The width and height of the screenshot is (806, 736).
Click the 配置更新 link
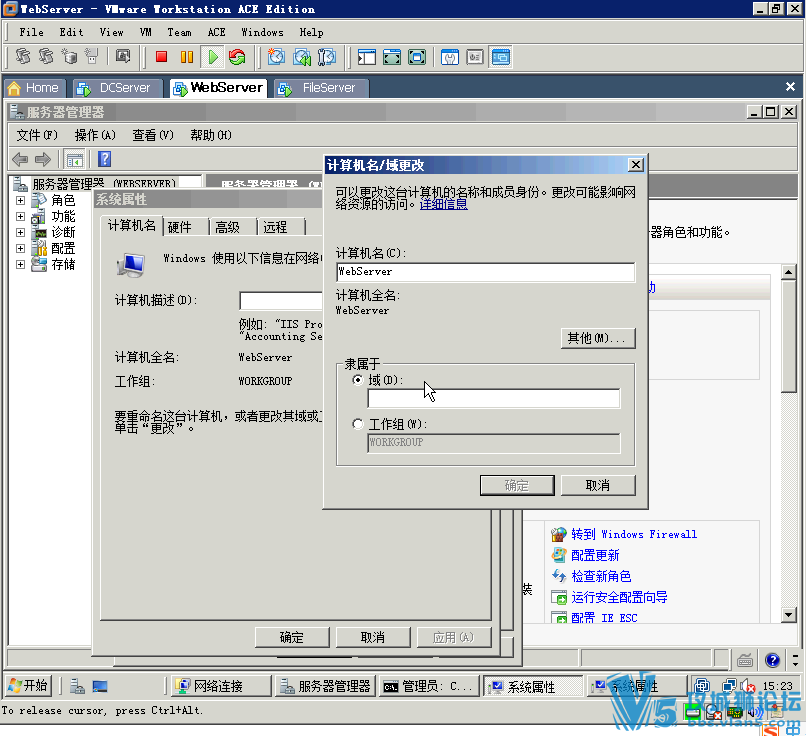pyautogui.click(x=595, y=555)
